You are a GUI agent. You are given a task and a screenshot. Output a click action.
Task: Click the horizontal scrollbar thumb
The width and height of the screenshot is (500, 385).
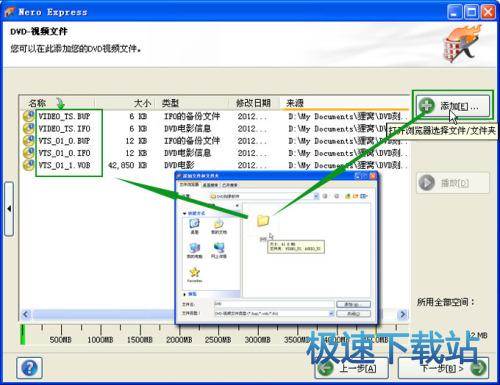click(x=103, y=314)
